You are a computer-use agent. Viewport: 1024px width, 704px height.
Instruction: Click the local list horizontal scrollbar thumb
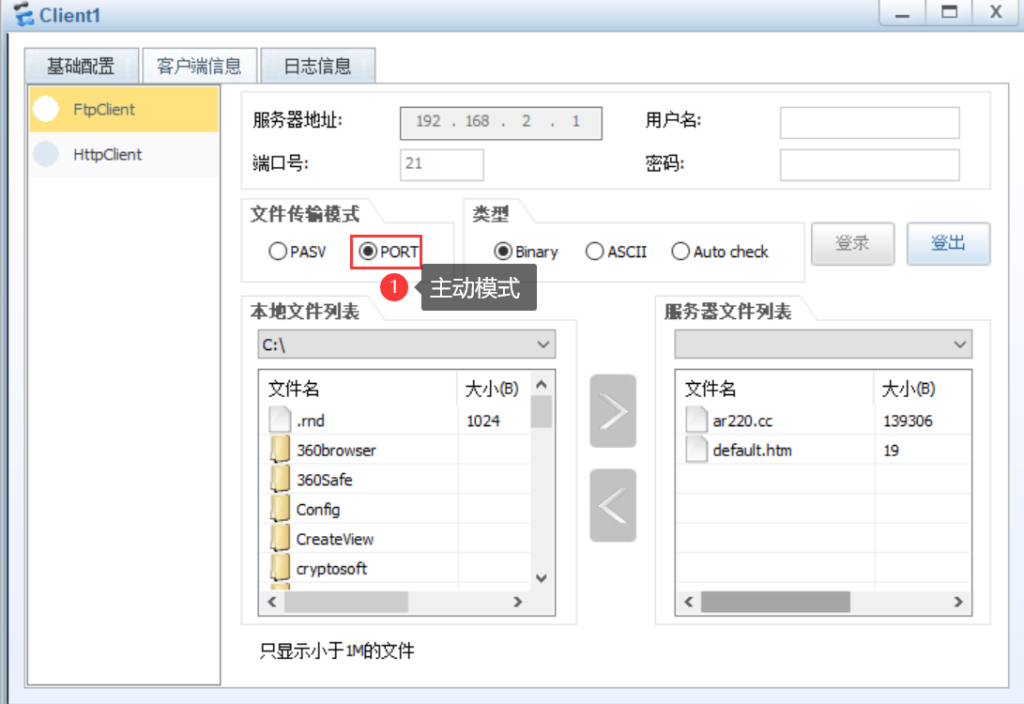(346, 601)
